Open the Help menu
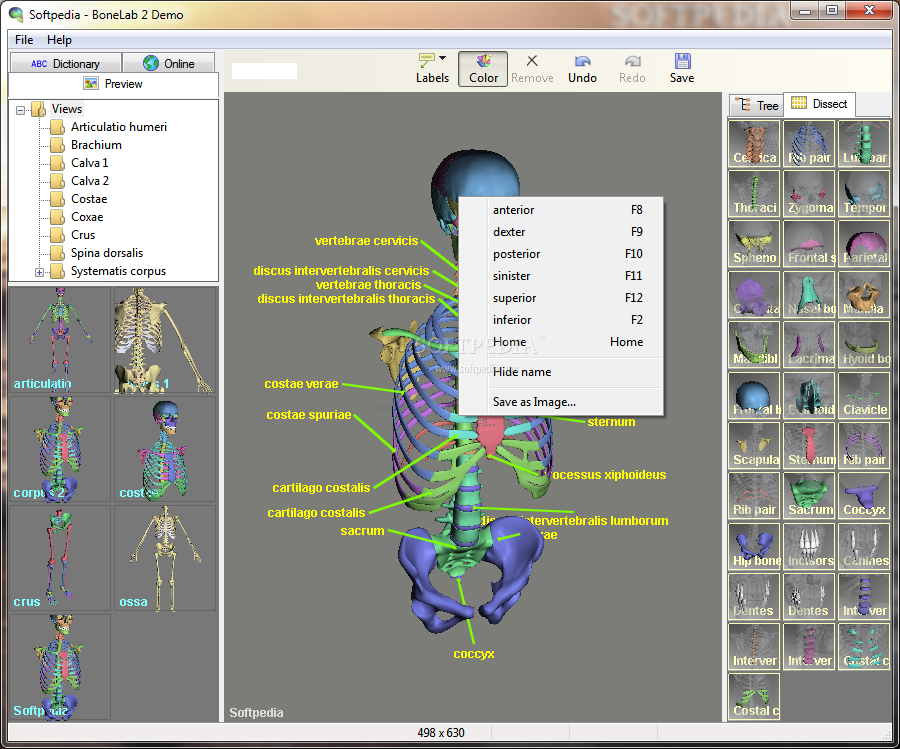This screenshot has height=749, width=900. [59, 40]
